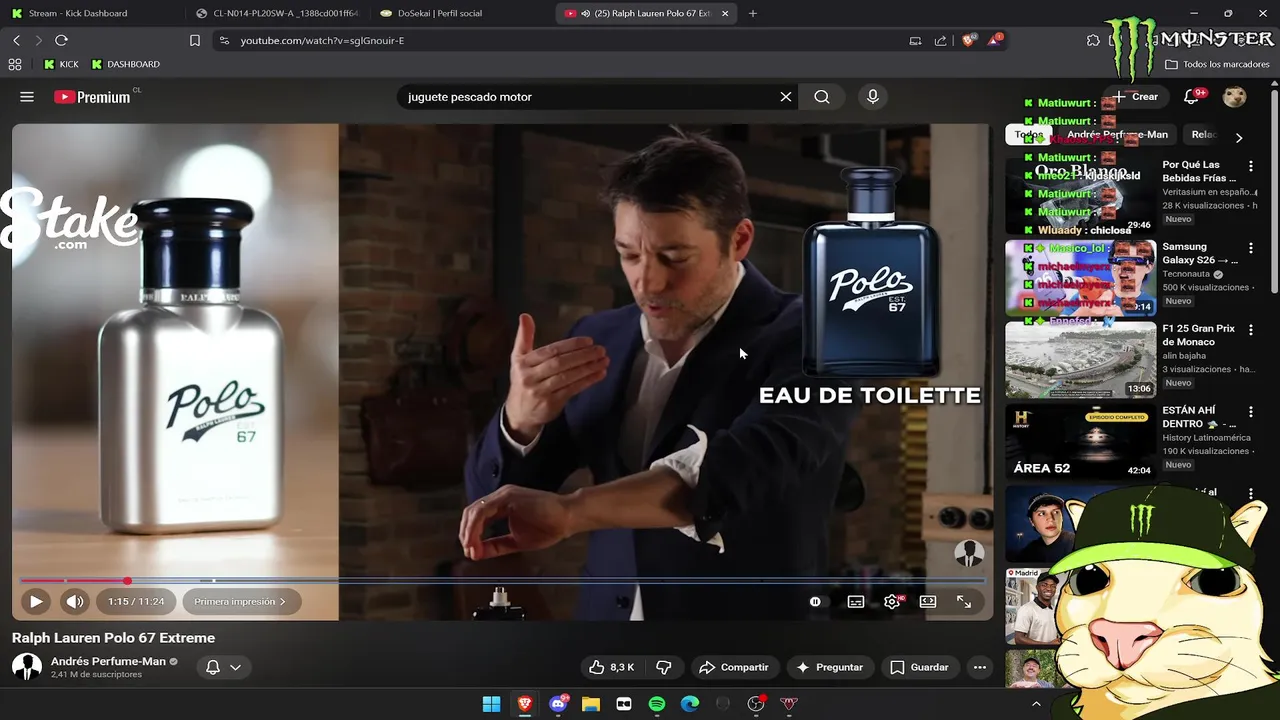Image resolution: width=1280 pixels, height=720 pixels.
Task: Go back in the browser
Action: point(17,40)
